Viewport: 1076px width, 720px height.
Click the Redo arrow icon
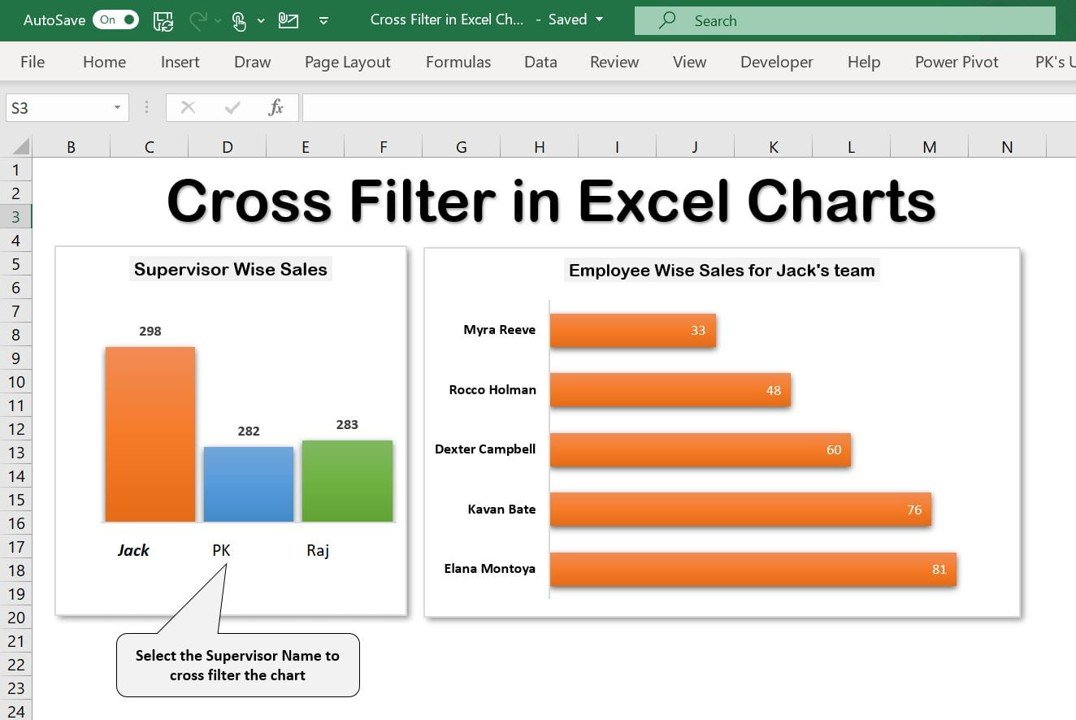coord(198,21)
